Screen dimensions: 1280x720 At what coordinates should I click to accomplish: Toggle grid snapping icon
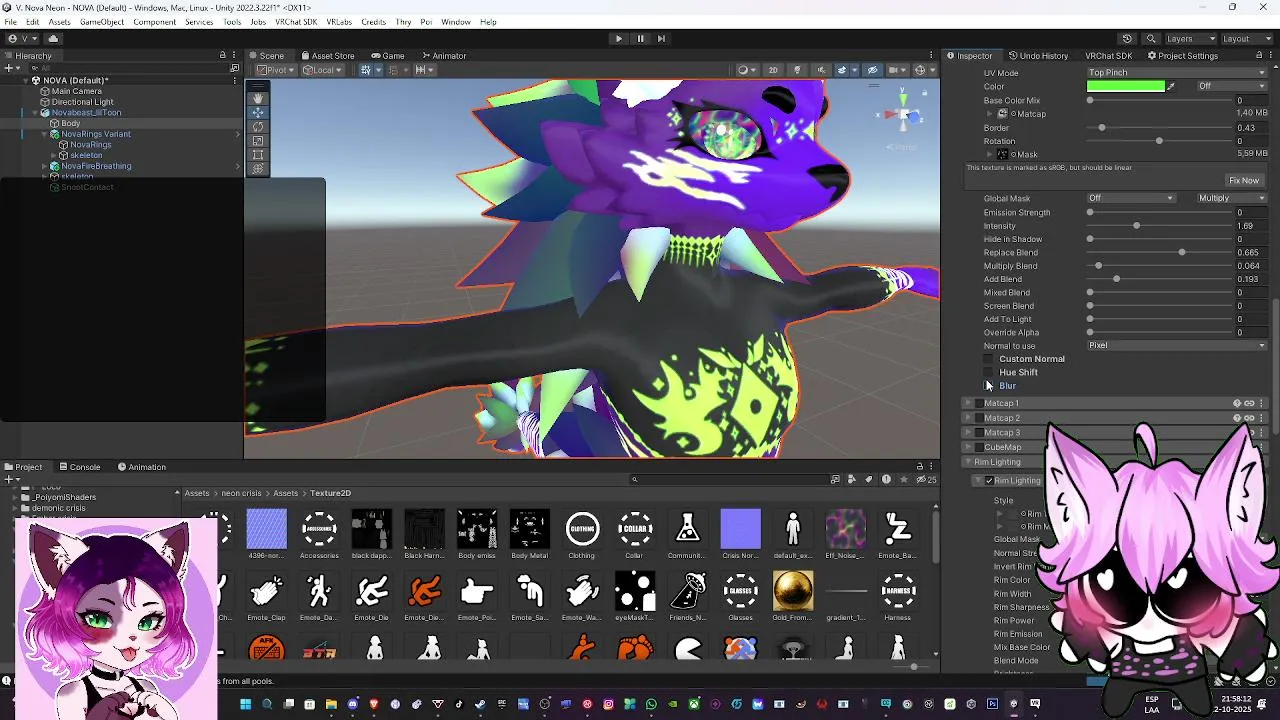point(368,70)
